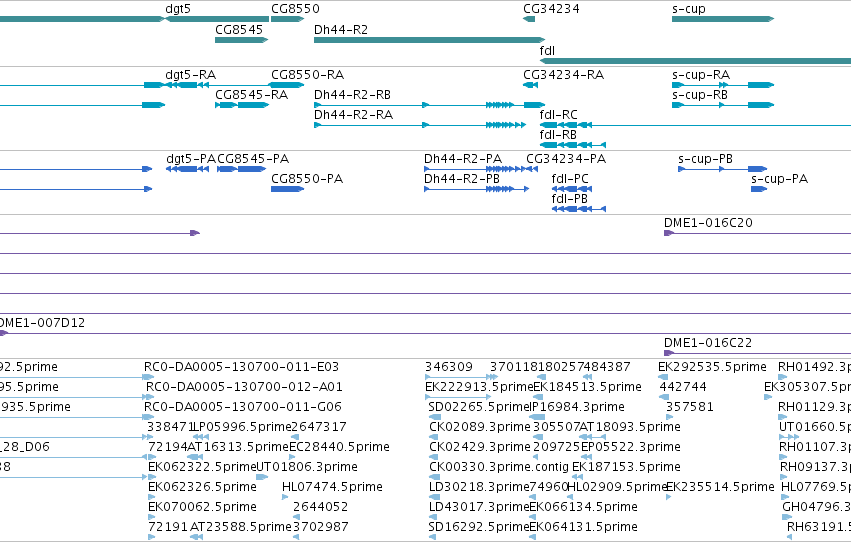
Task: Click the EC28440.5prime EST label
Action: [x=339, y=447]
